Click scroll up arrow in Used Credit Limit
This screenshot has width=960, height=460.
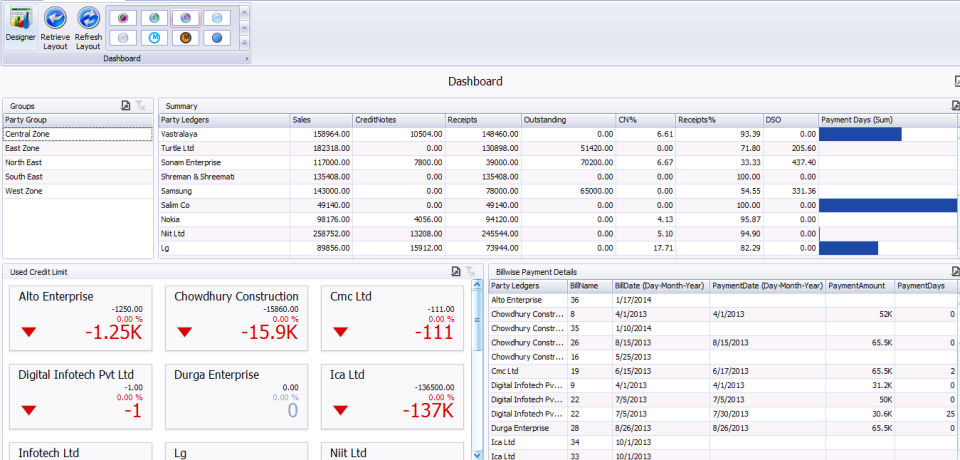pyautogui.click(x=476, y=285)
